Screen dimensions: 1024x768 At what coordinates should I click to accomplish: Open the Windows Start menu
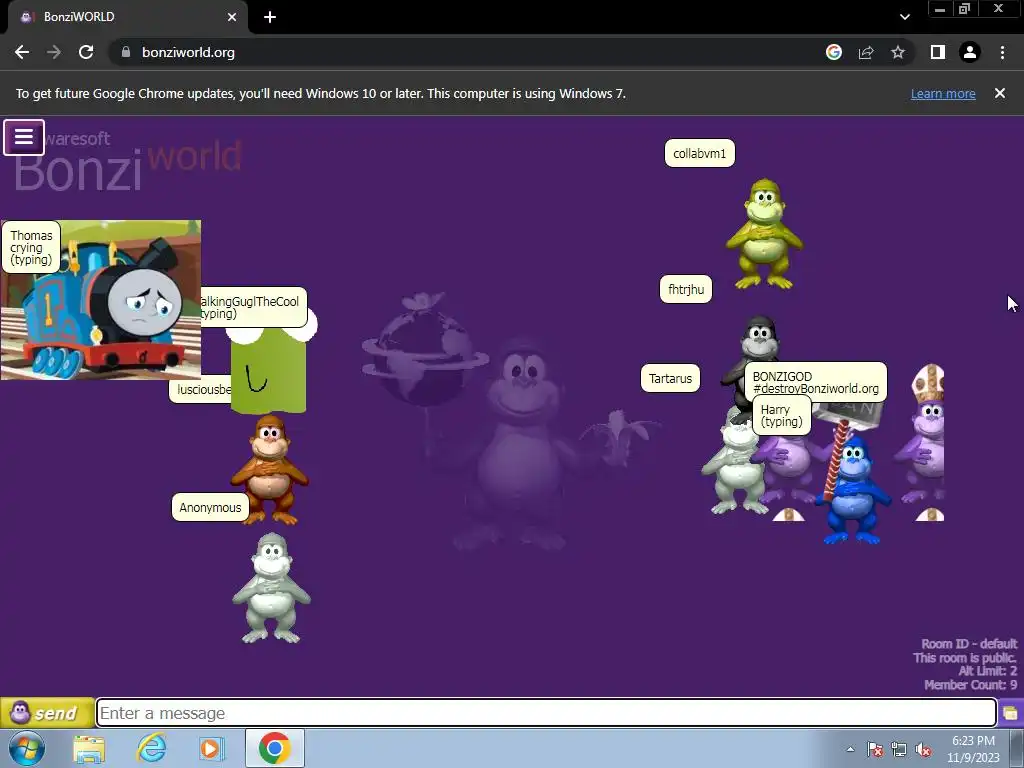pos(26,748)
